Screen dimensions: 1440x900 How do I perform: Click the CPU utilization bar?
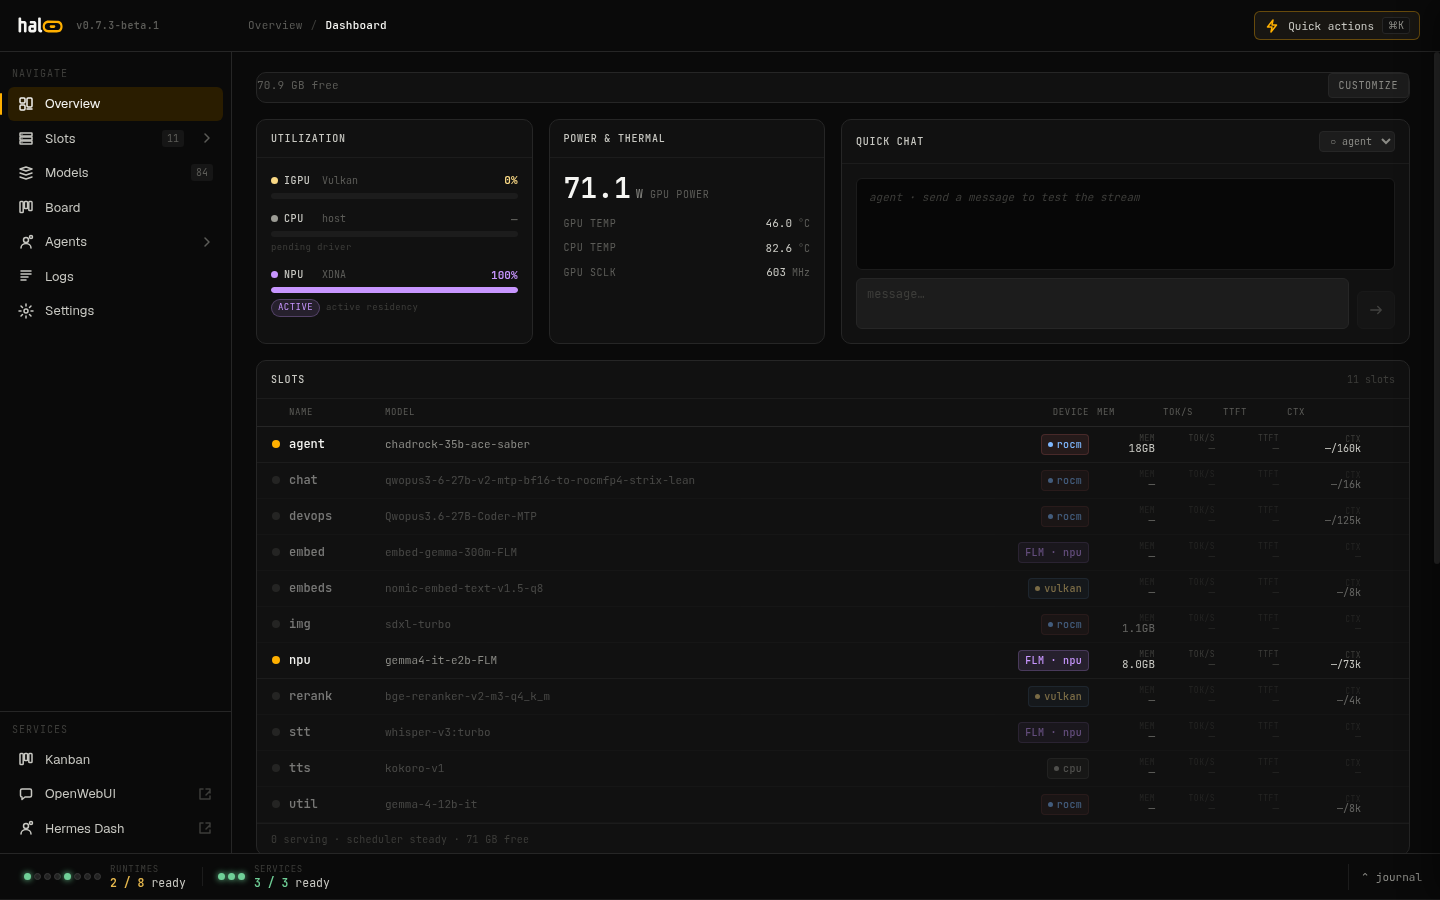click(394, 234)
